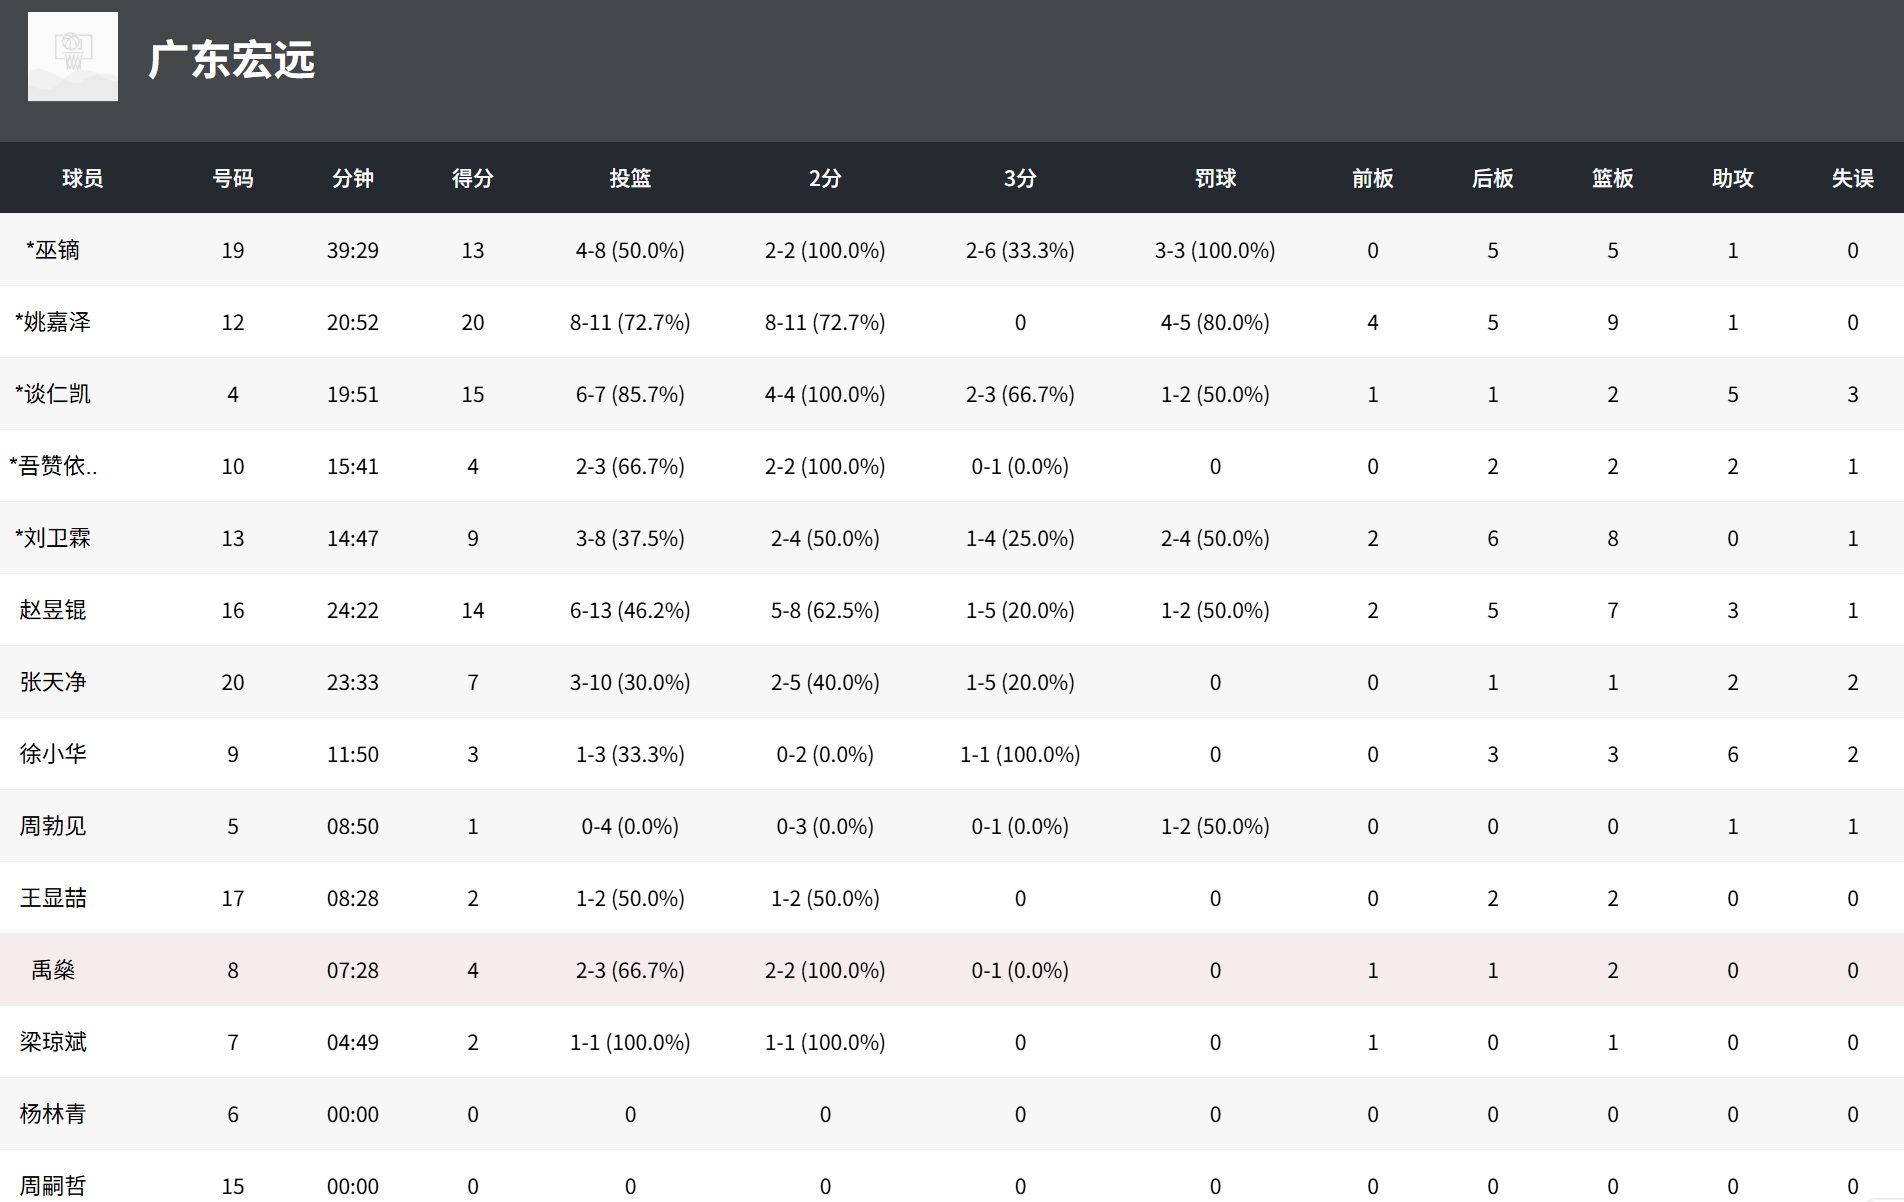The height and width of the screenshot is (1202, 1904).
Task: Click 周勃见's field goals 0-4 (0.0%)
Action: 630,826
